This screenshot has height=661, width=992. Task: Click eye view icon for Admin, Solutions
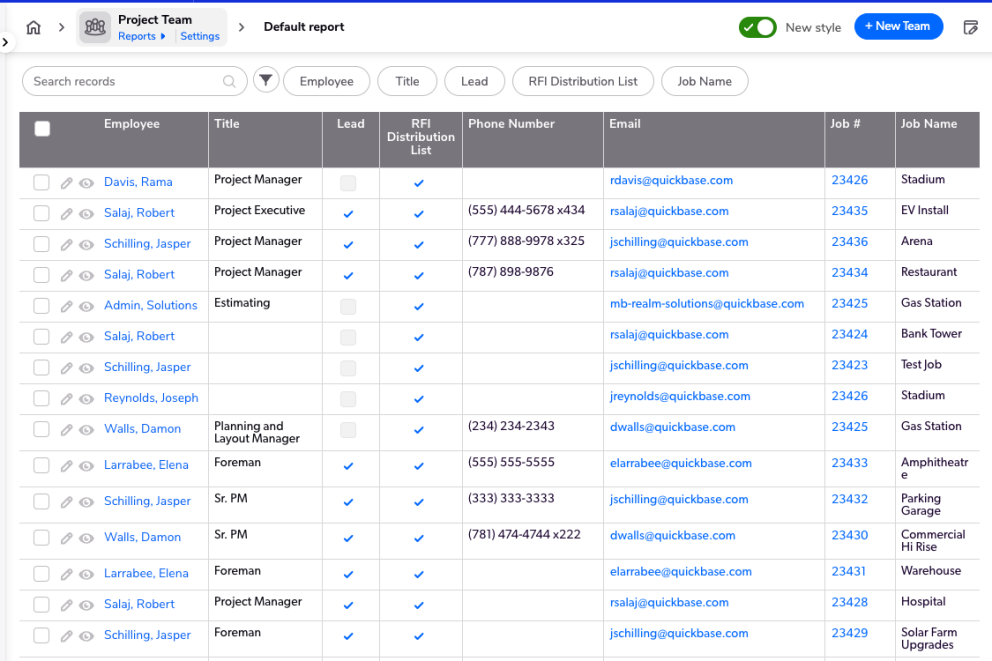86,306
